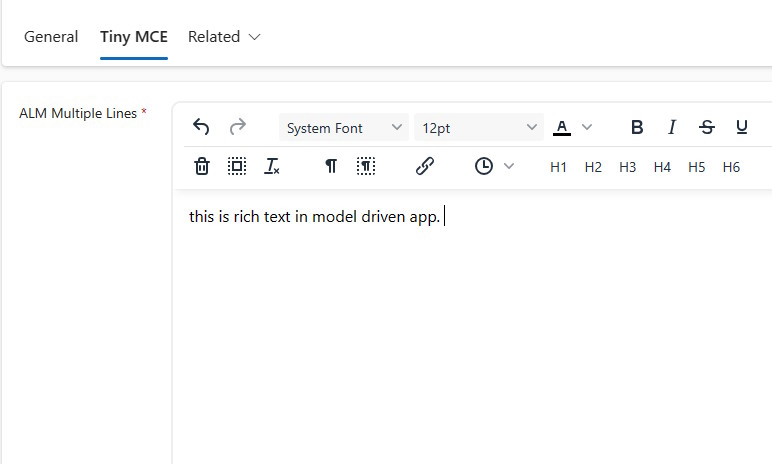The image size is (772, 464).
Task: Select the Tiny MCE tab
Action: coord(134,37)
